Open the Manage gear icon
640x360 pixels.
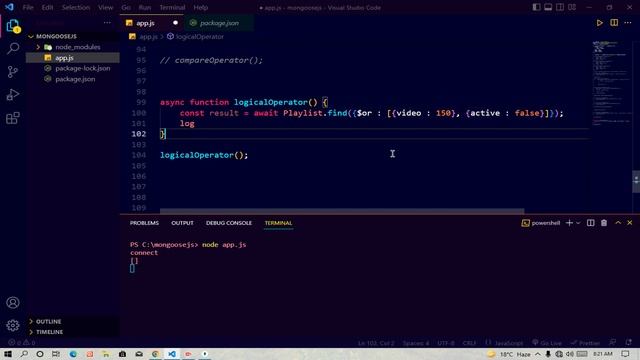tap(13, 325)
